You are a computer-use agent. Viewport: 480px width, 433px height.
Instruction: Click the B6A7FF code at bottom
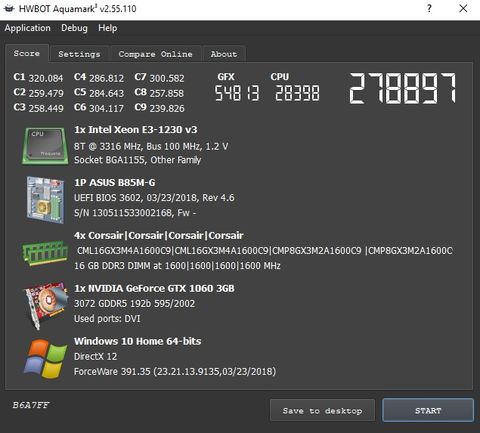tap(31, 405)
